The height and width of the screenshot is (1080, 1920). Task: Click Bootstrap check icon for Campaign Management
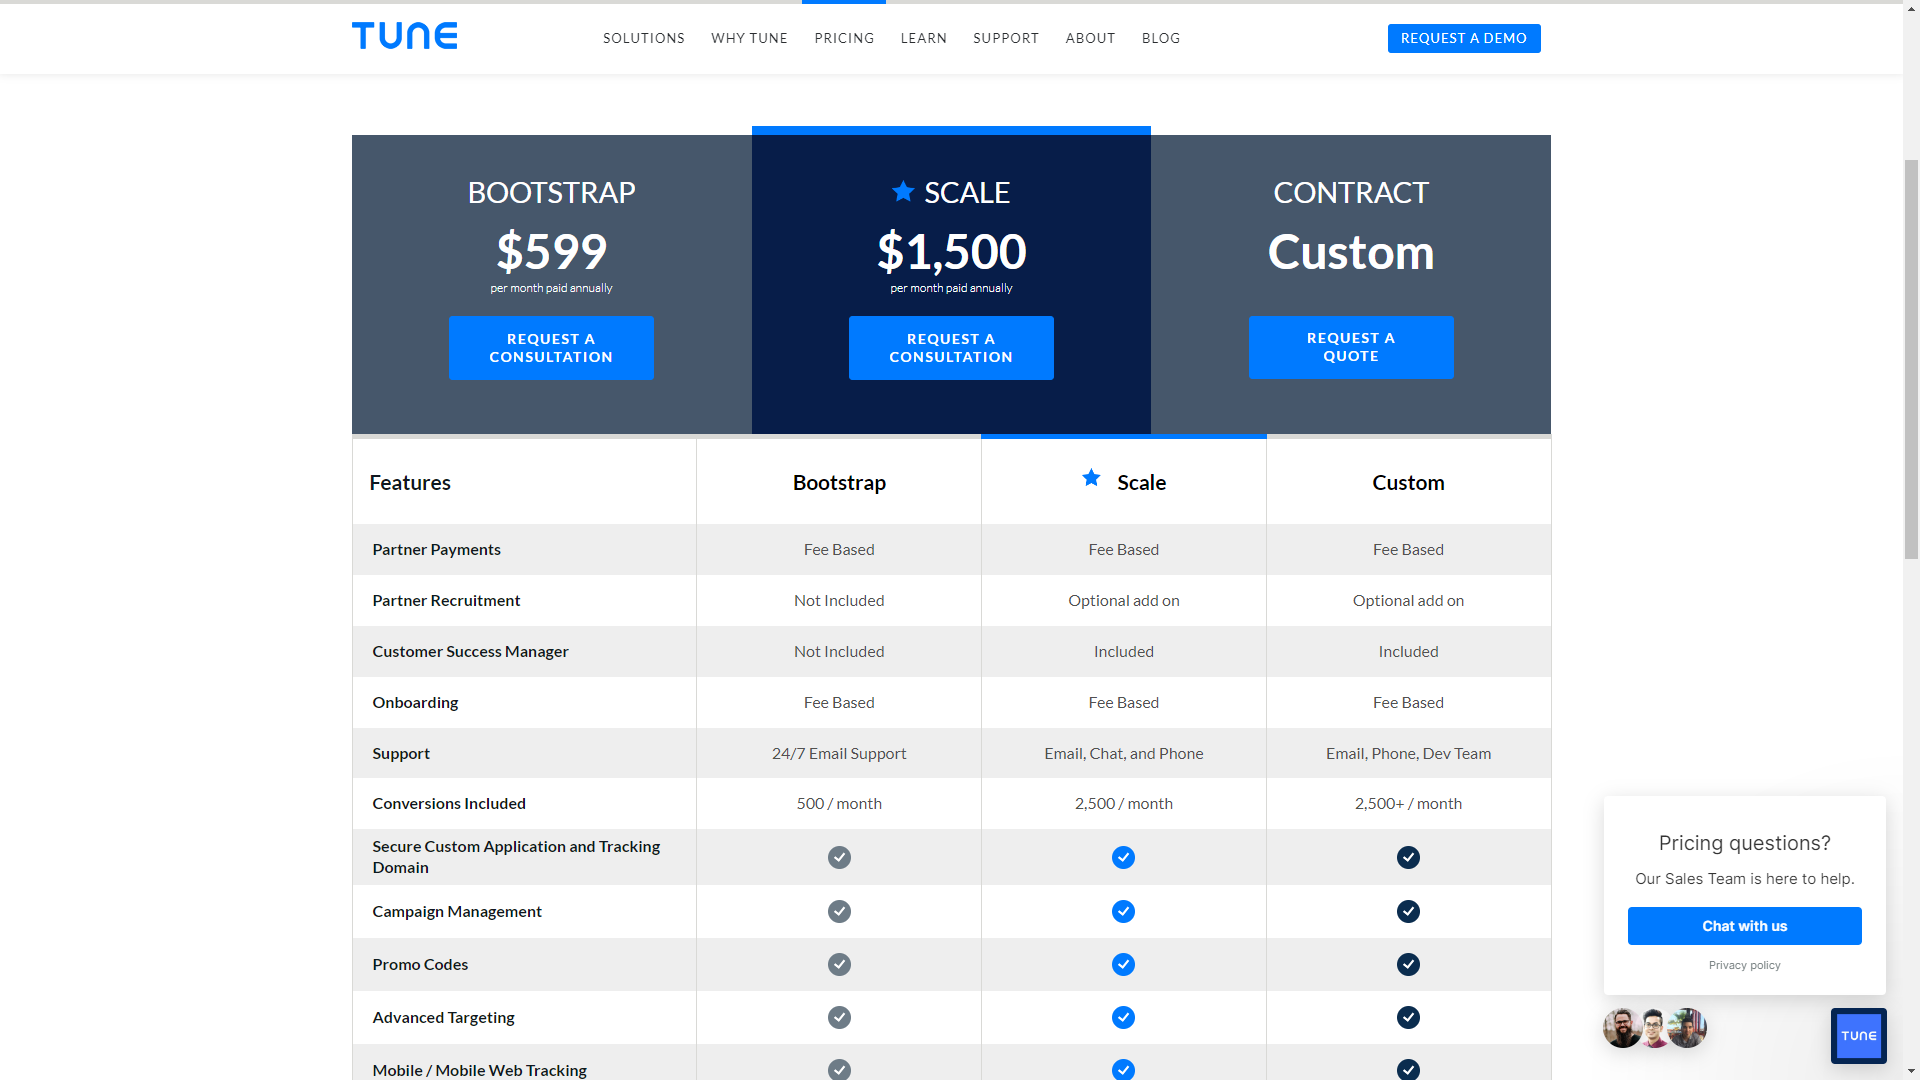tap(839, 911)
